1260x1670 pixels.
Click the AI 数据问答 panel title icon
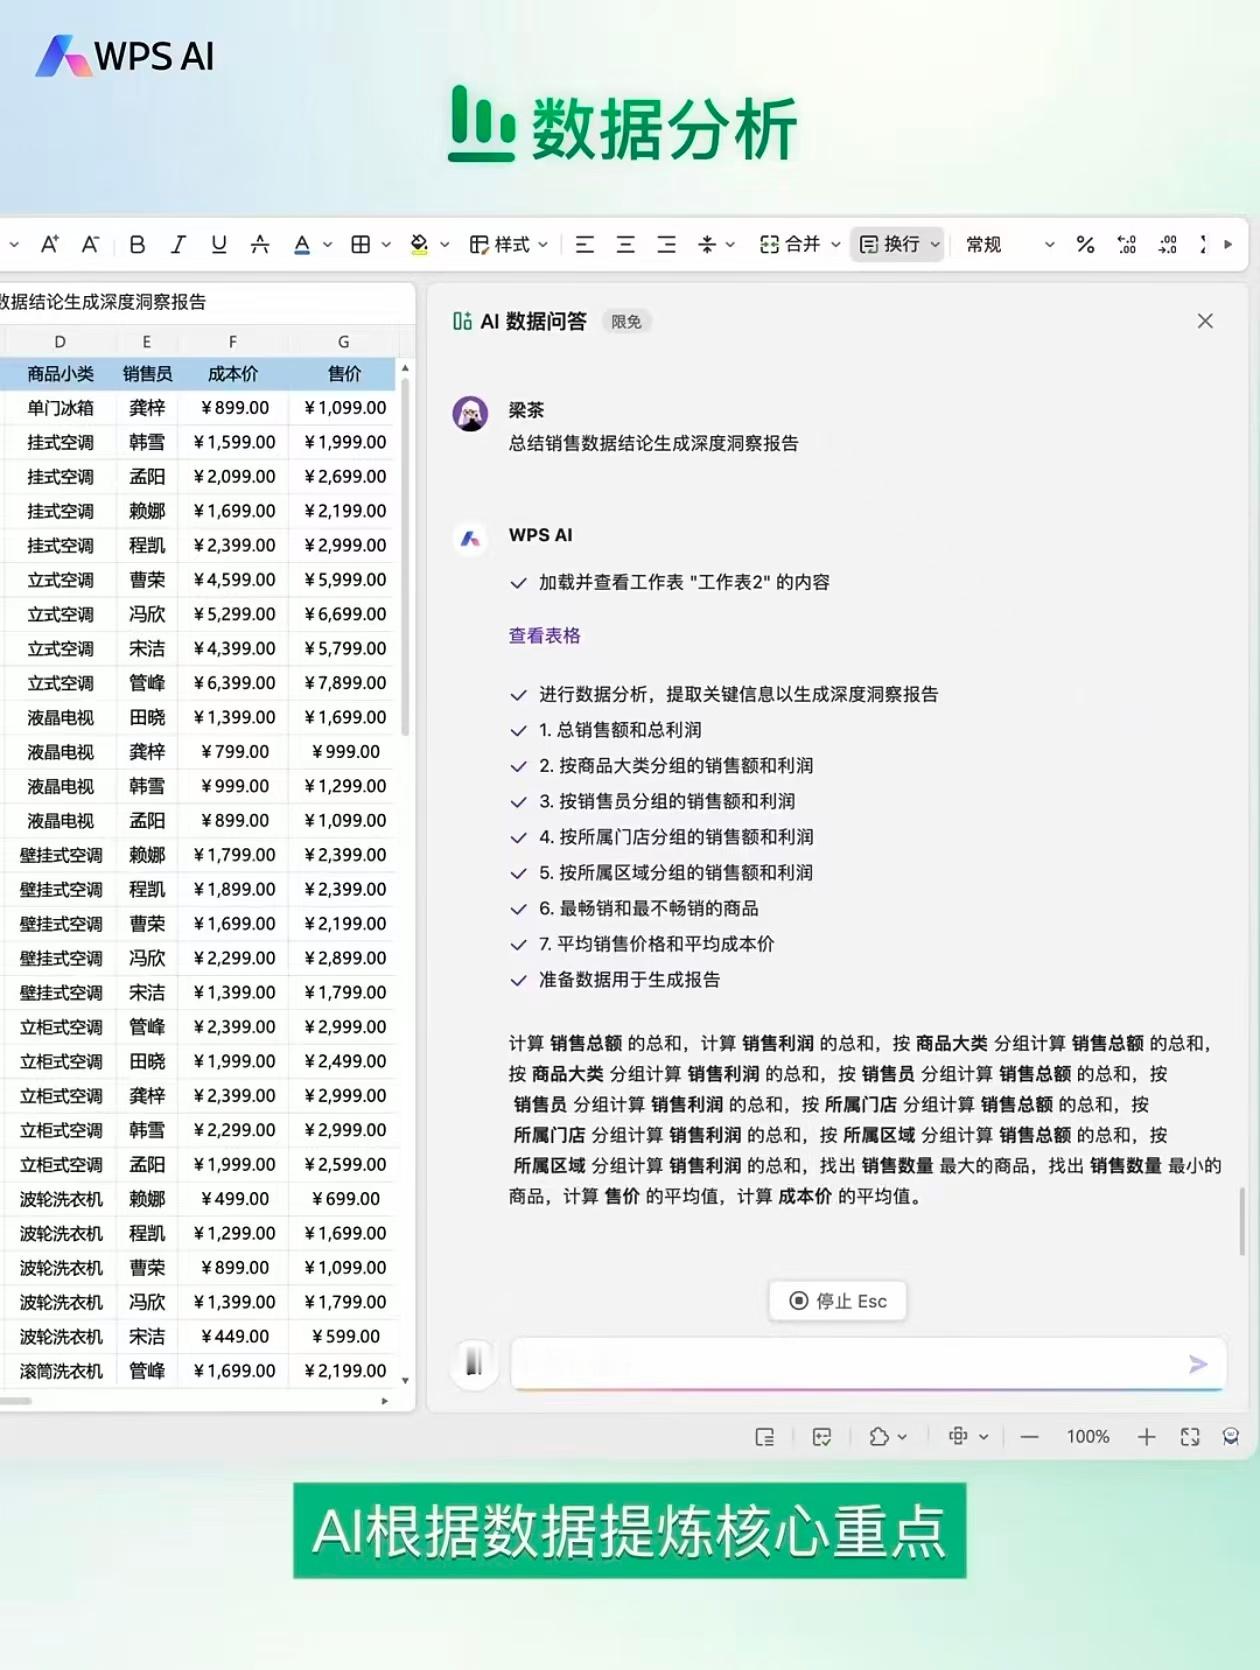462,321
